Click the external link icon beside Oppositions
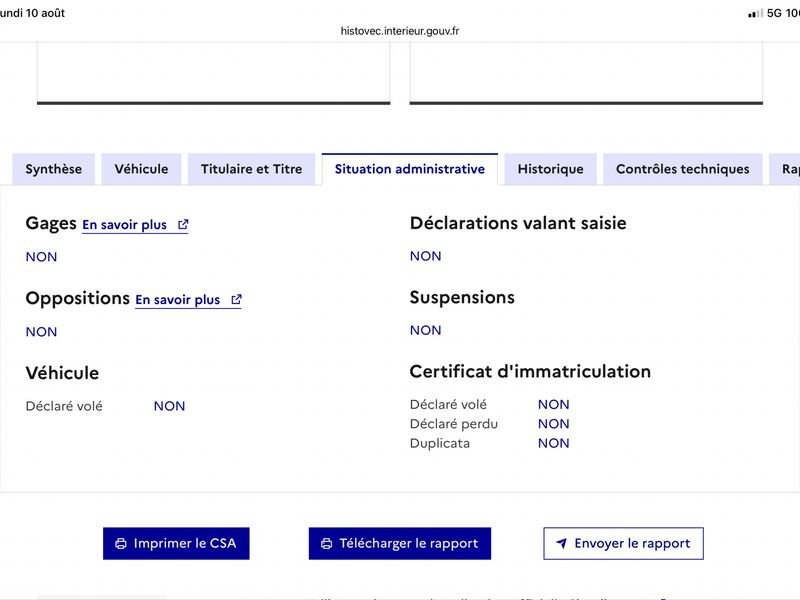The height and width of the screenshot is (600, 800). (x=236, y=299)
